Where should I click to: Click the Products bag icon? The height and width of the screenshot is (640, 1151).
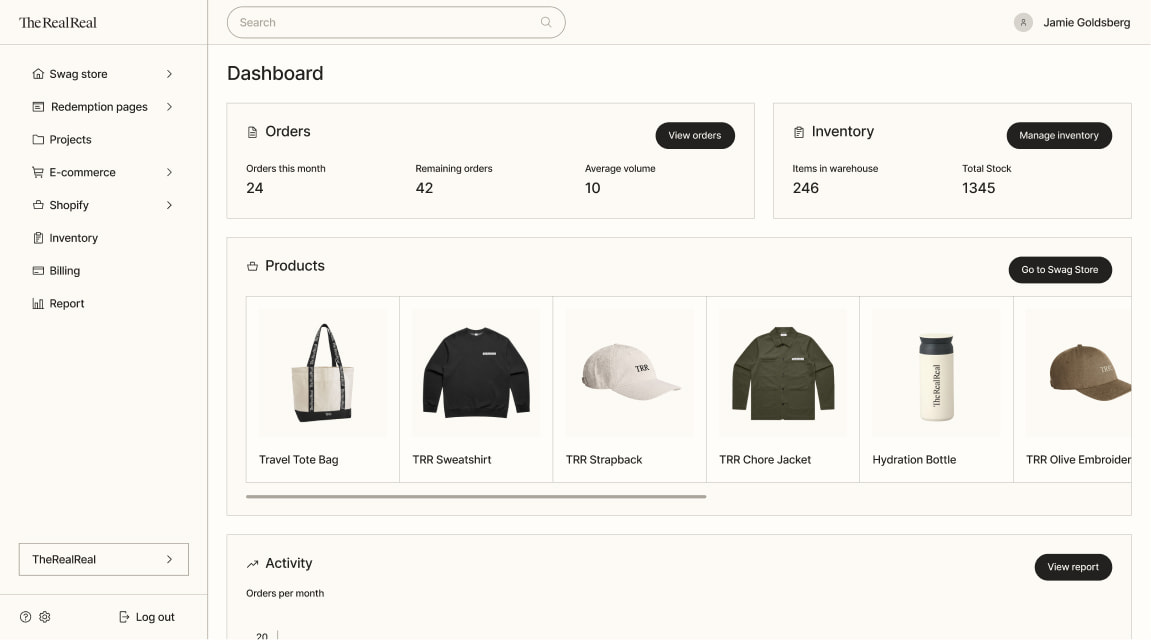pos(253,266)
